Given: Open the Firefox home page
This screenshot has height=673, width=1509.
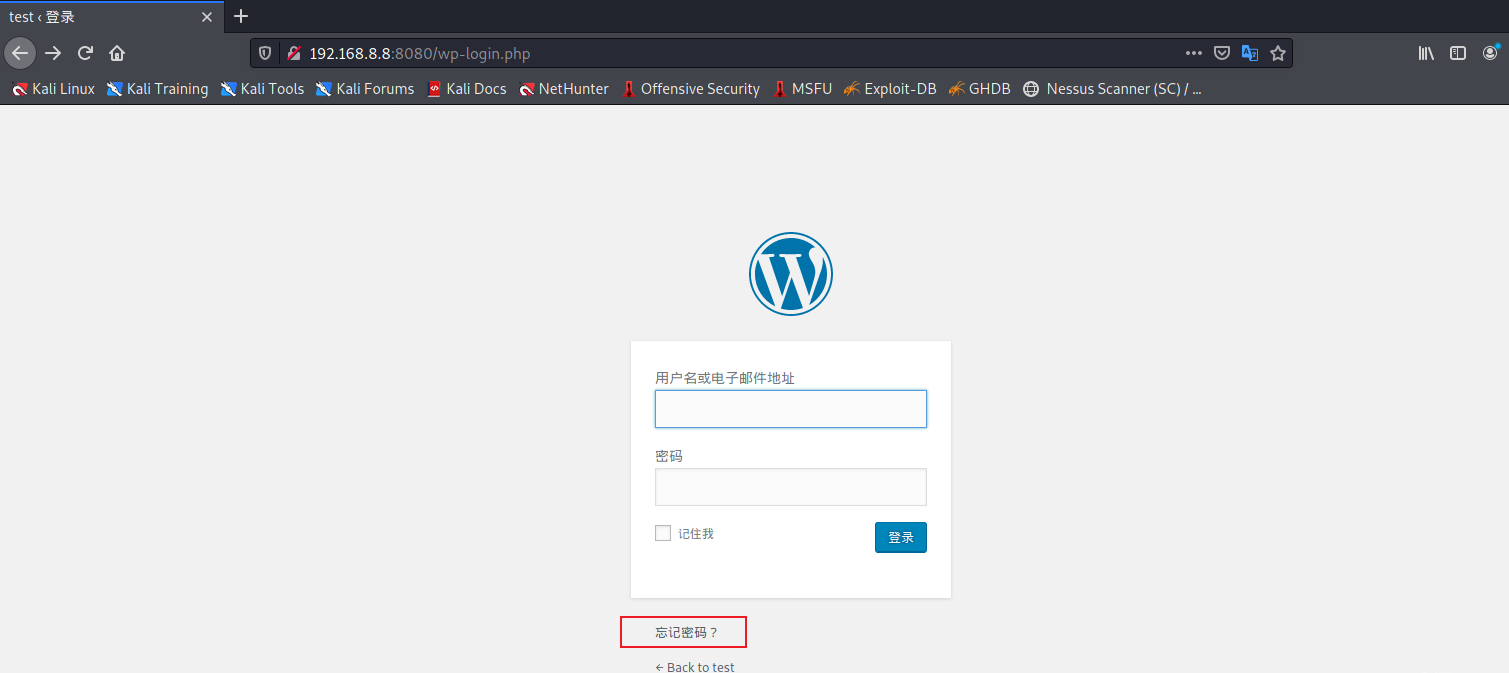Looking at the screenshot, I should pyautogui.click(x=117, y=53).
